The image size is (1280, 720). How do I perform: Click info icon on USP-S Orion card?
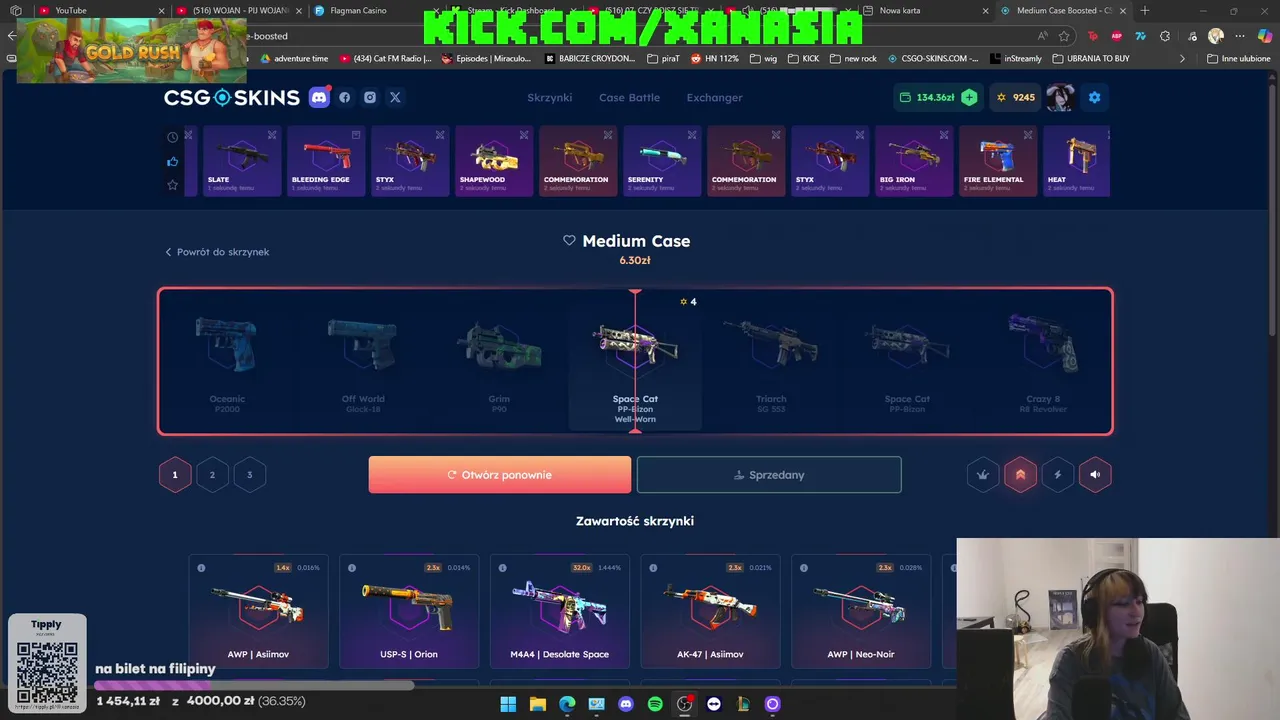(352, 568)
